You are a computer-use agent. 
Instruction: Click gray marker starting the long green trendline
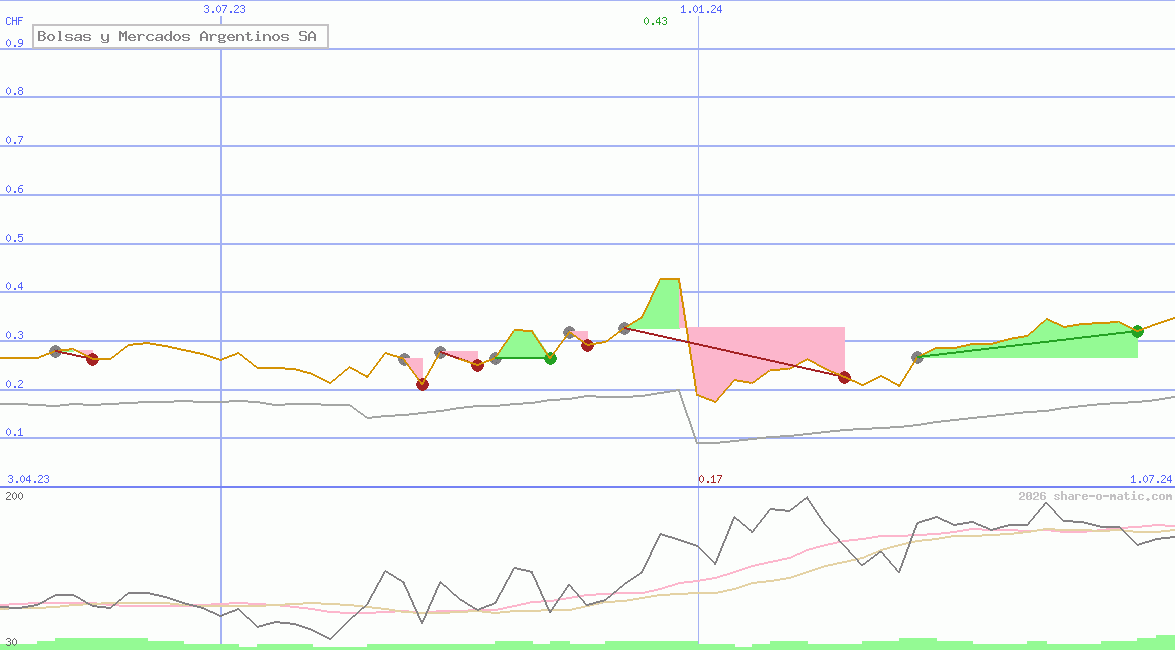pos(917,357)
